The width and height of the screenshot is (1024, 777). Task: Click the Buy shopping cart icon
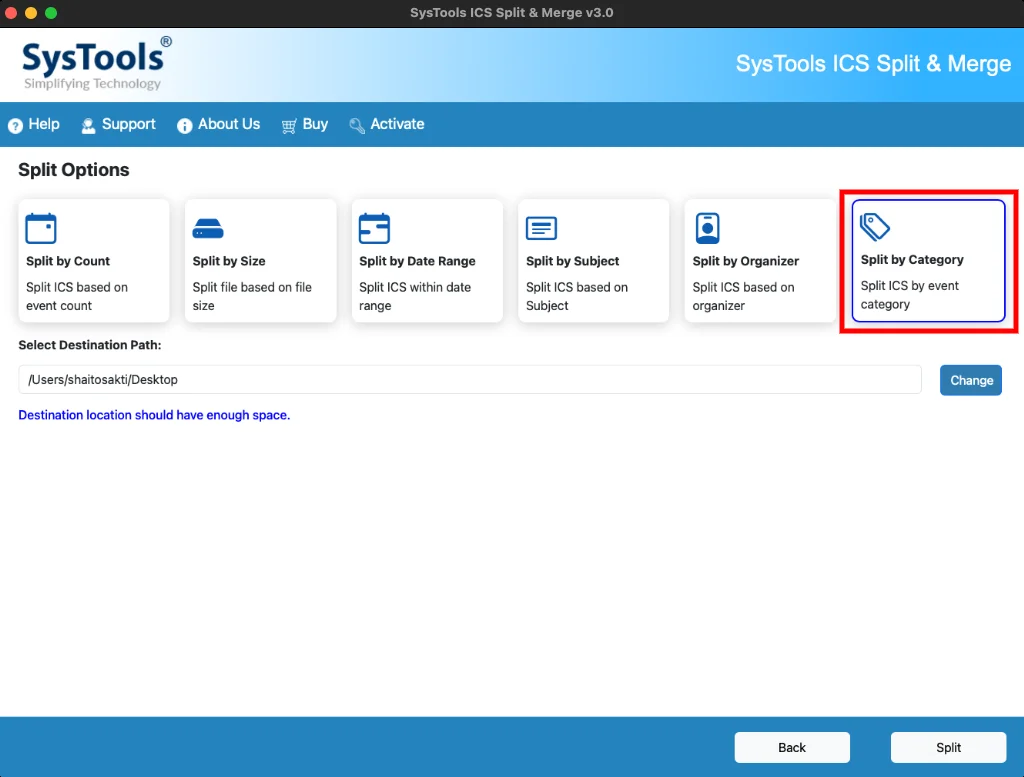point(289,125)
